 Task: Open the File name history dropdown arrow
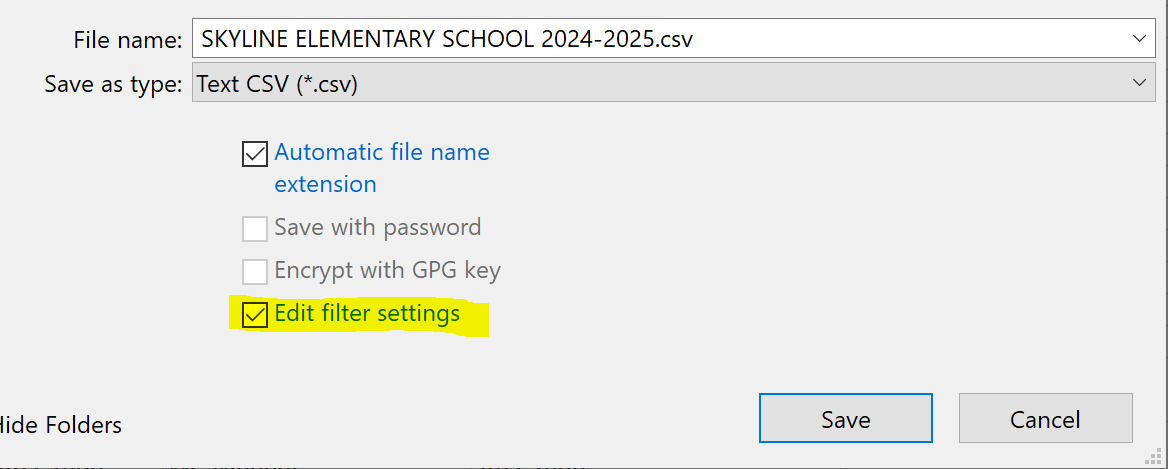click(x=1139, y=38)
